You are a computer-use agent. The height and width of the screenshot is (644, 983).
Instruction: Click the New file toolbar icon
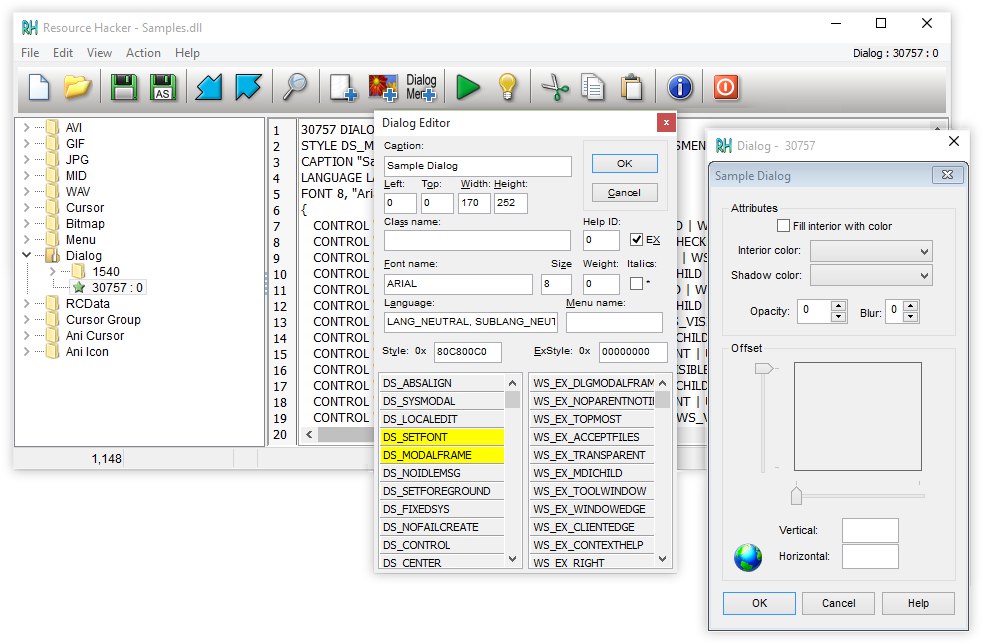click(39, 88)
